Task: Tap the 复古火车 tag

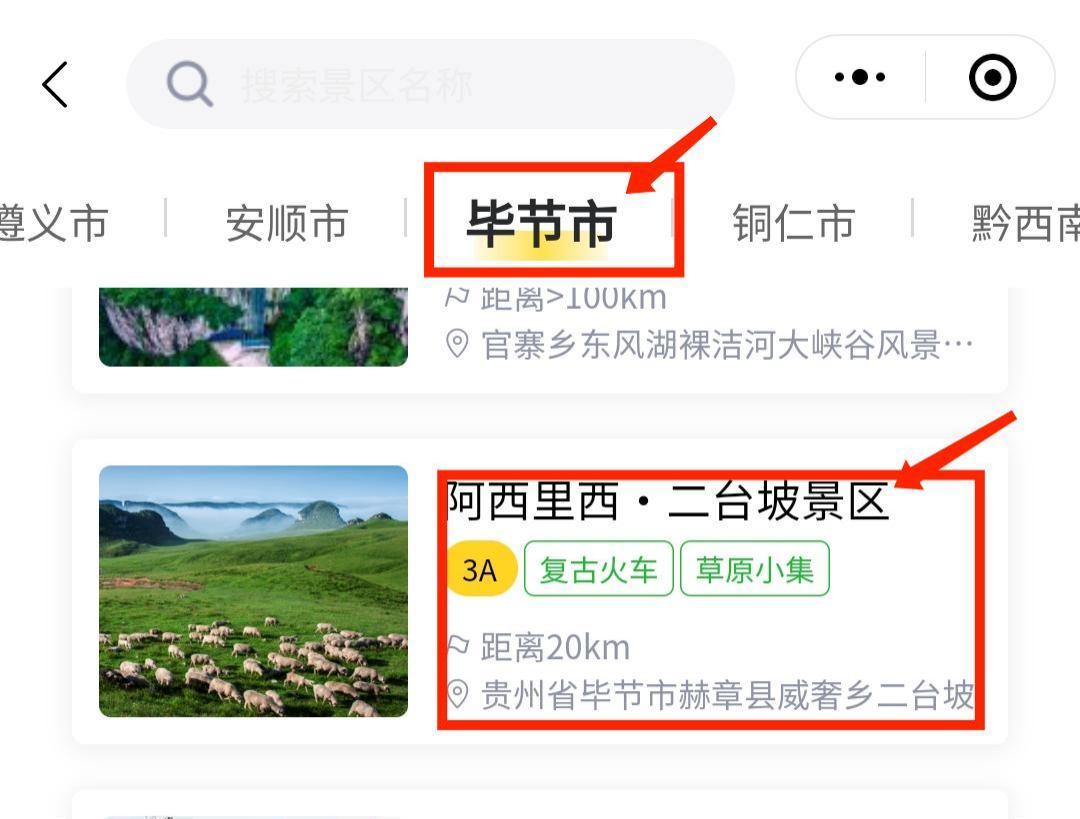Action: point(599,569)
